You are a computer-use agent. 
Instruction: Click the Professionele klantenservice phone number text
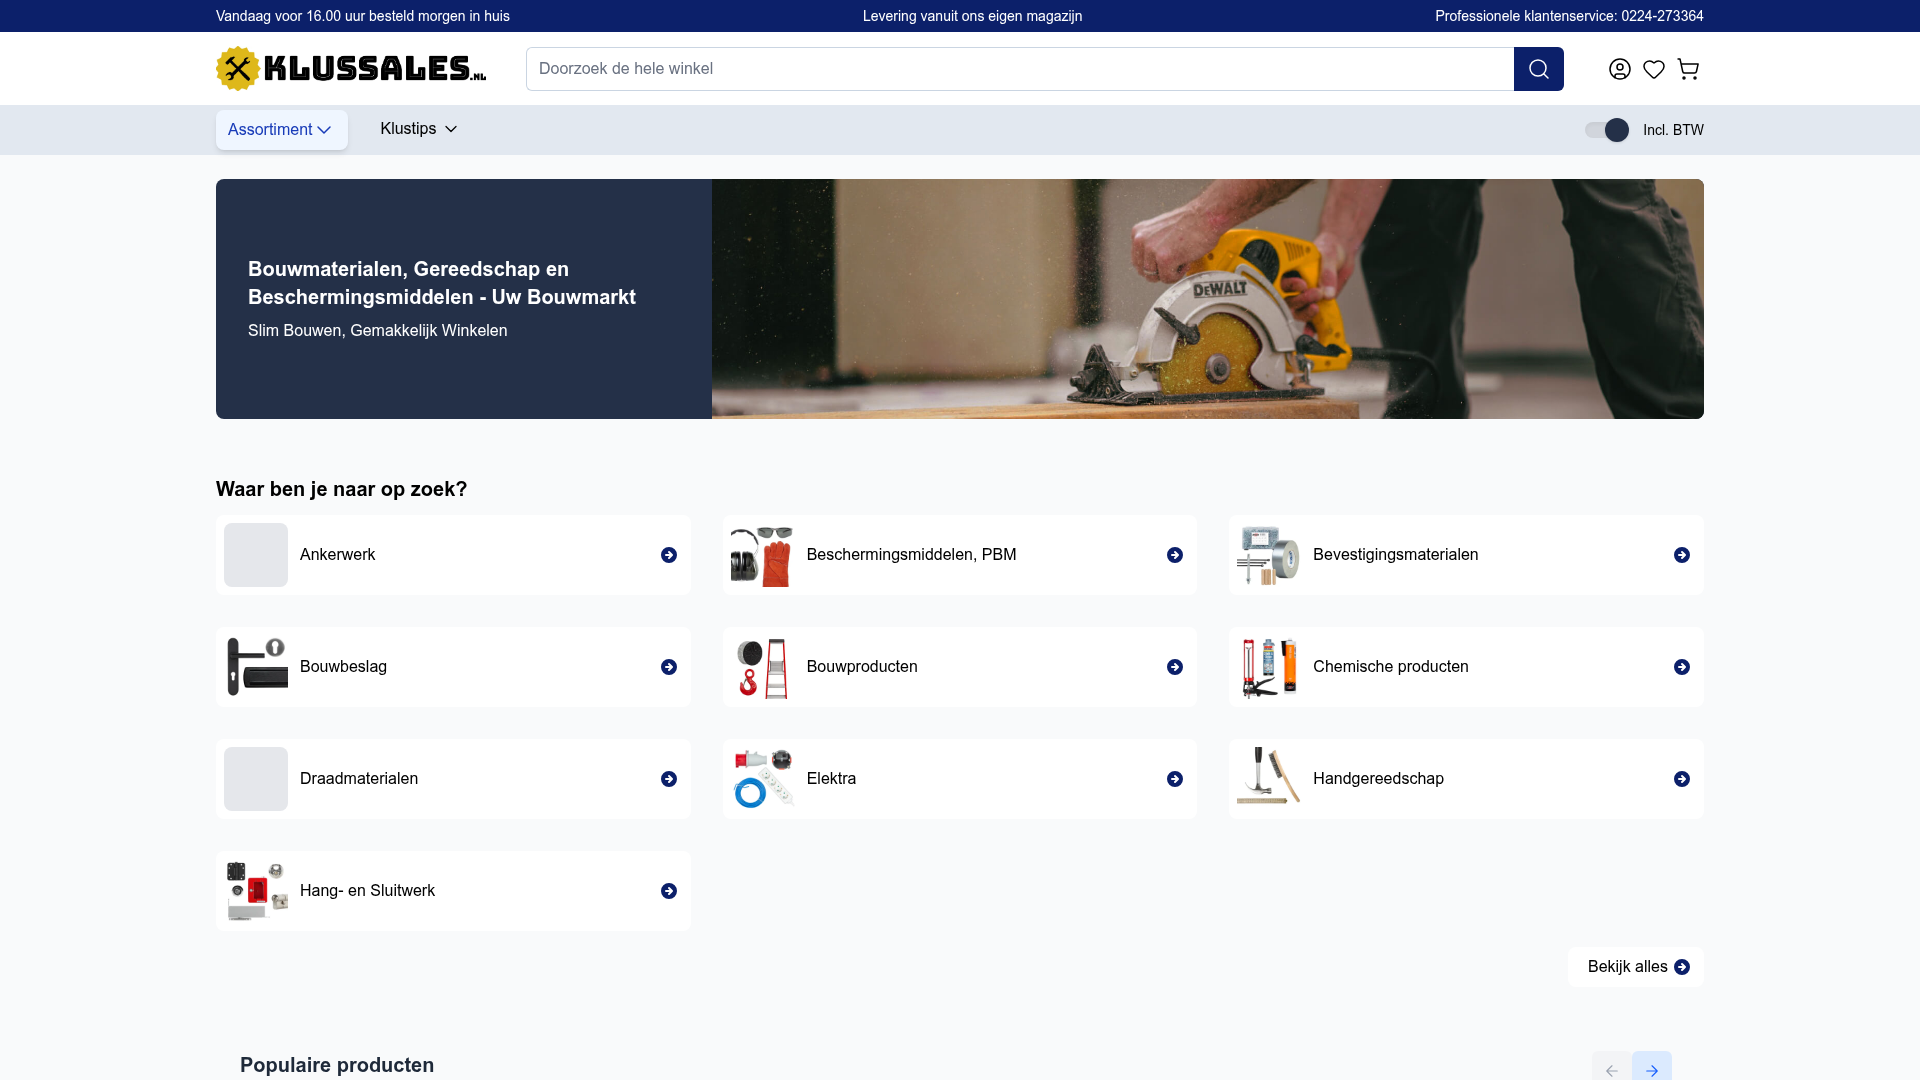click(x=1569, y=16)
